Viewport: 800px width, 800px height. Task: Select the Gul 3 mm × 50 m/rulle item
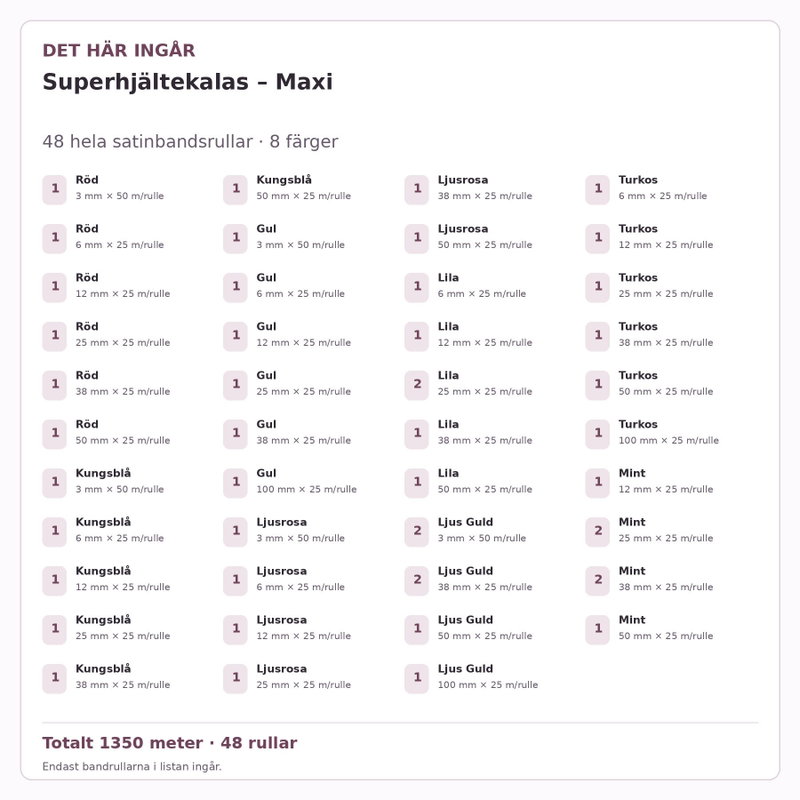click(x=284, y=238)
